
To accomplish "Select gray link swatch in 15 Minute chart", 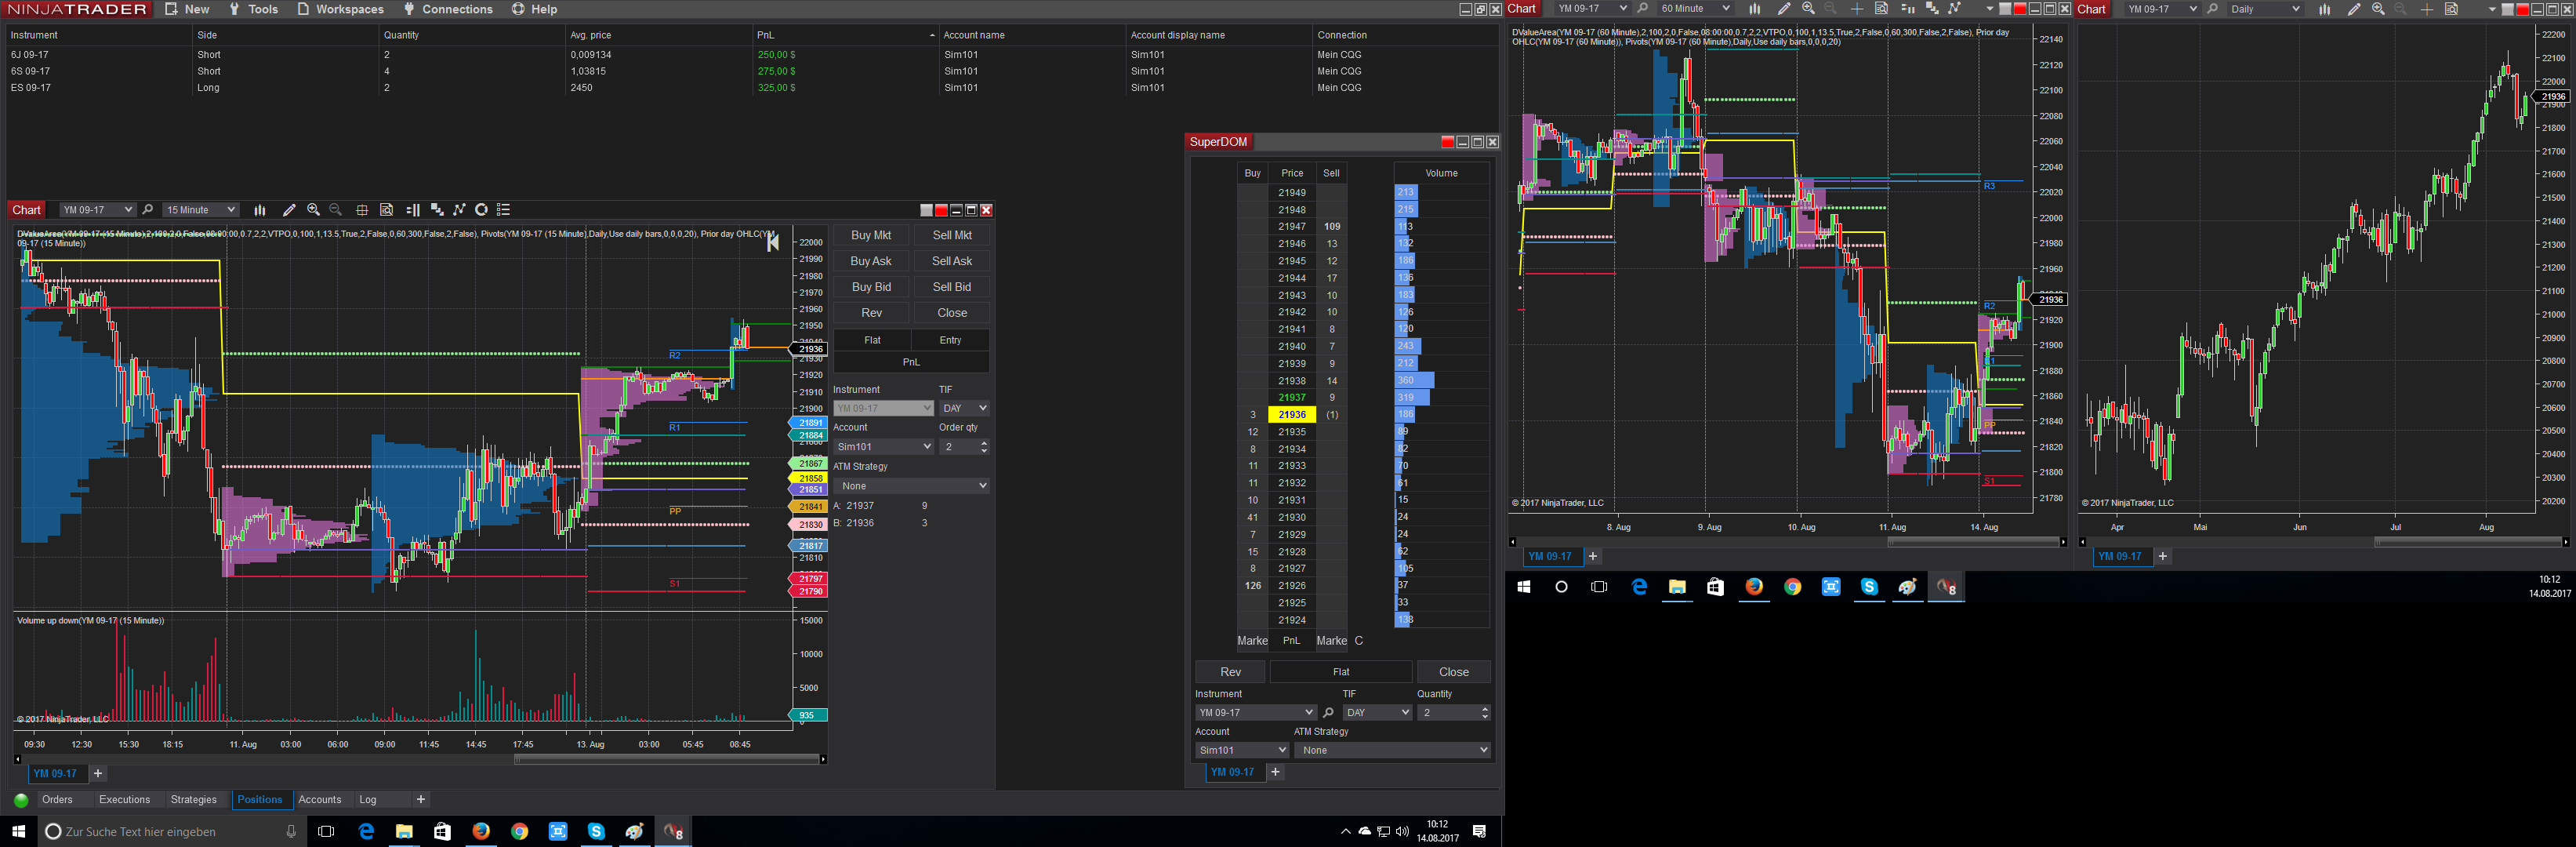I will 926,210.
